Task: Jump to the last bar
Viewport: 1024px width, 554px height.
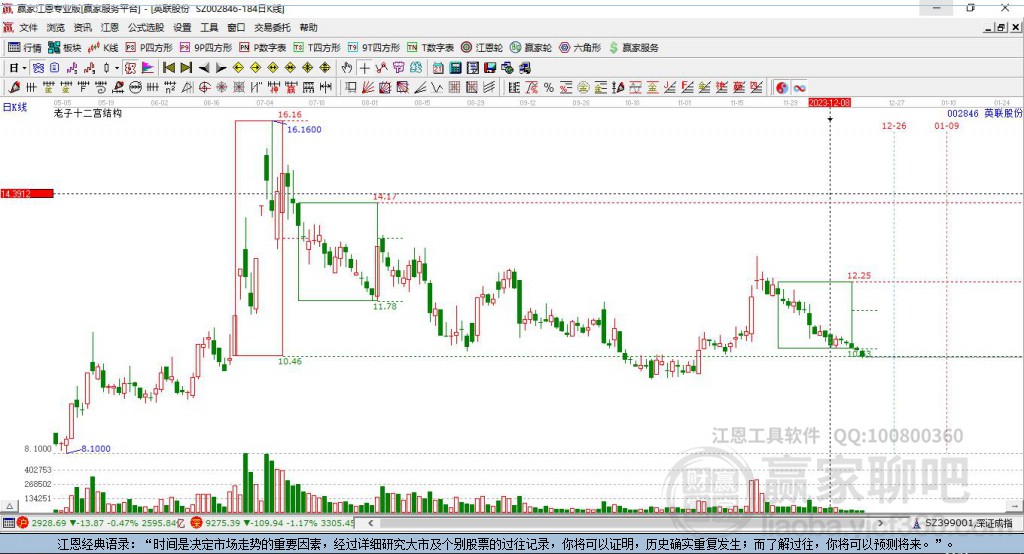Action: [x=186, y=68]
